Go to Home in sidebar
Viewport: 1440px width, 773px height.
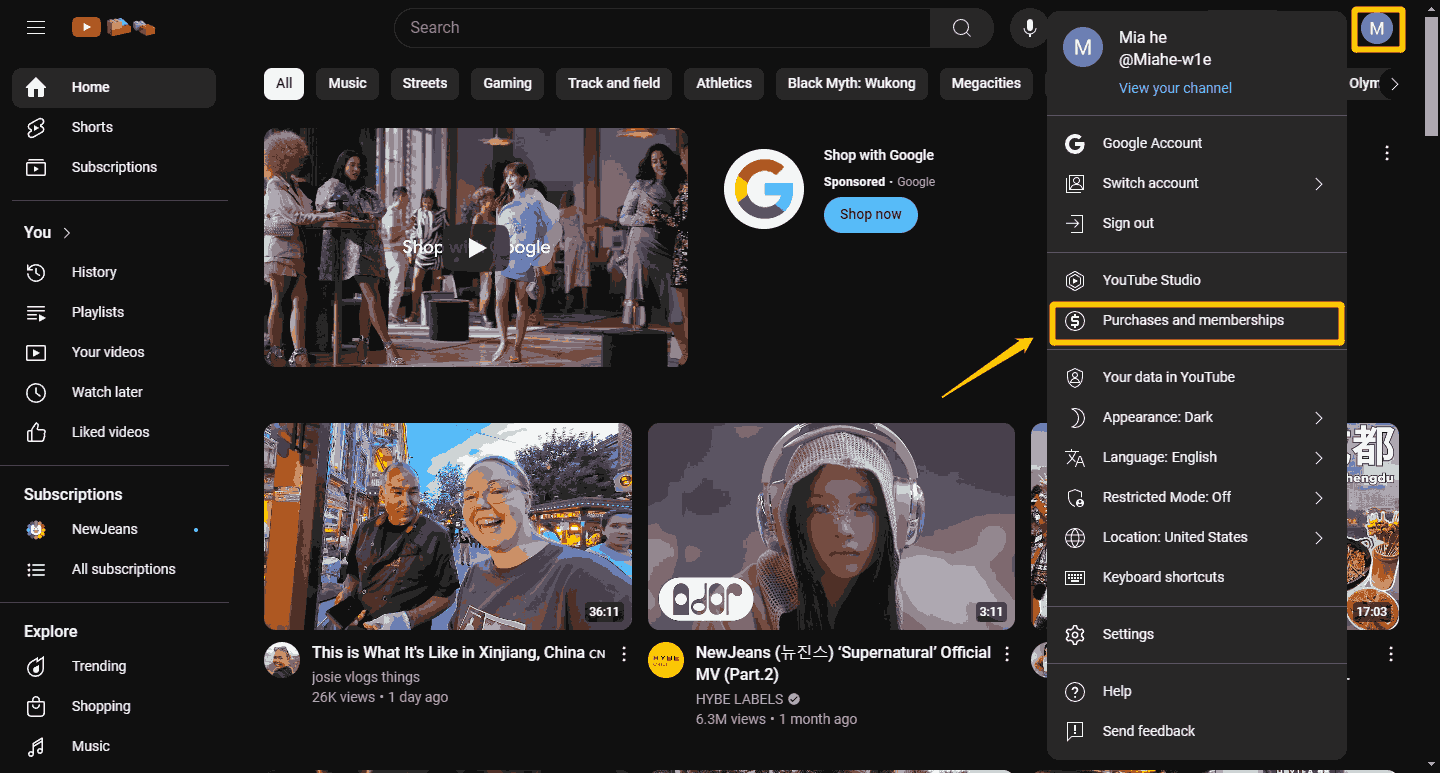coord(114,88)
